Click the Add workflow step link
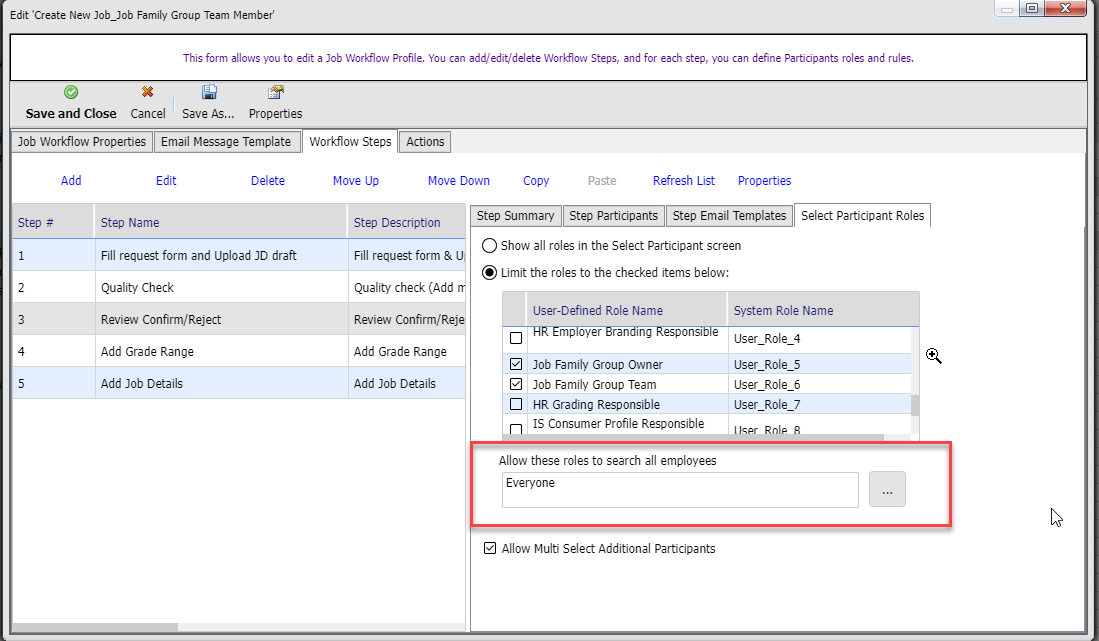 pyautogui.click(x=71, y=181)
